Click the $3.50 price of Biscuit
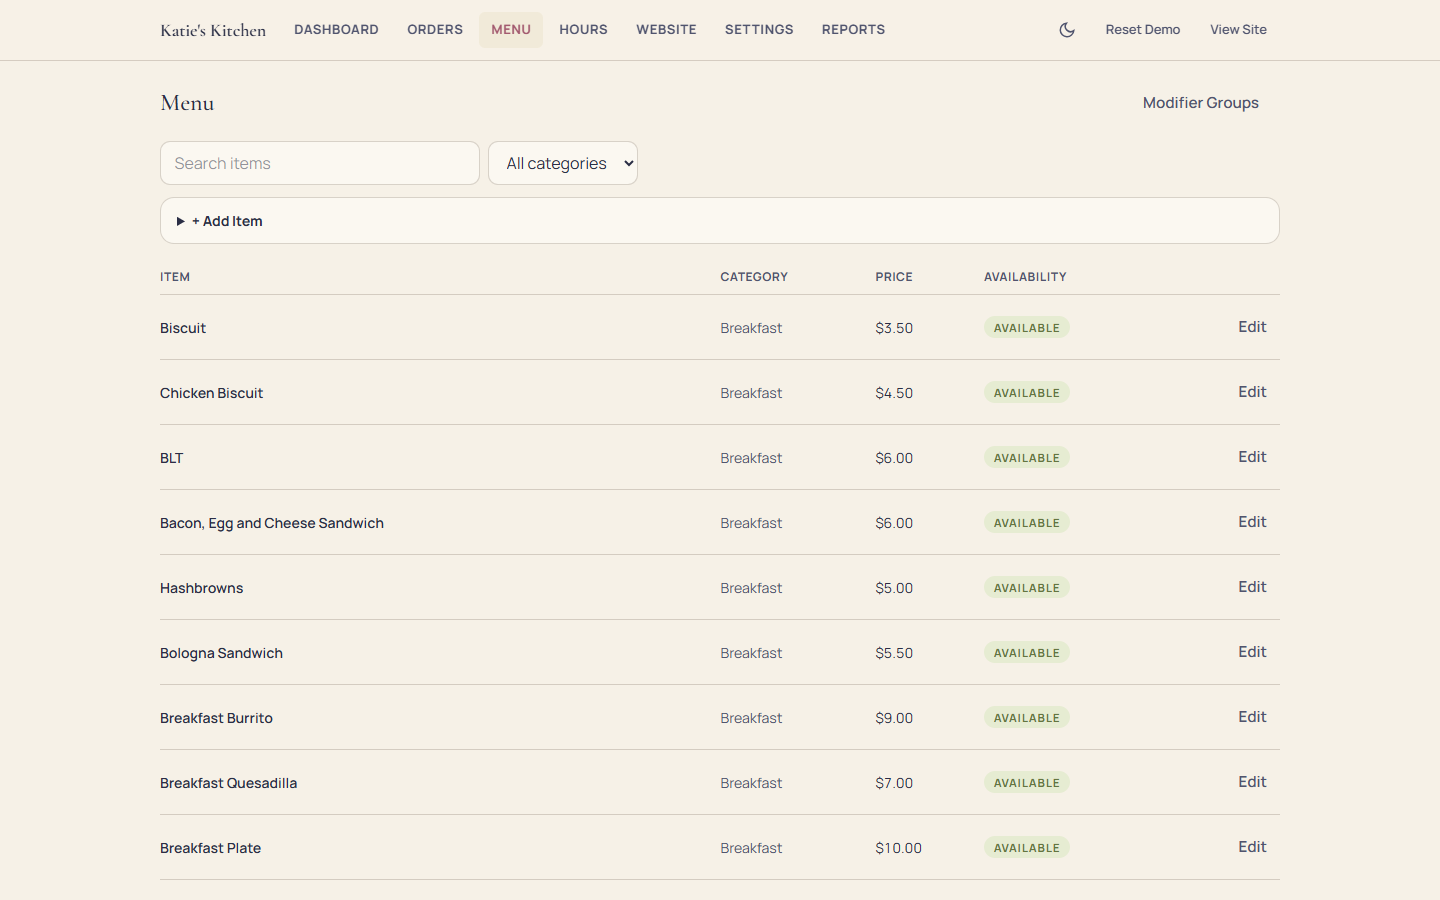This screenshot has width=1440, height=900. coord(894,328)
